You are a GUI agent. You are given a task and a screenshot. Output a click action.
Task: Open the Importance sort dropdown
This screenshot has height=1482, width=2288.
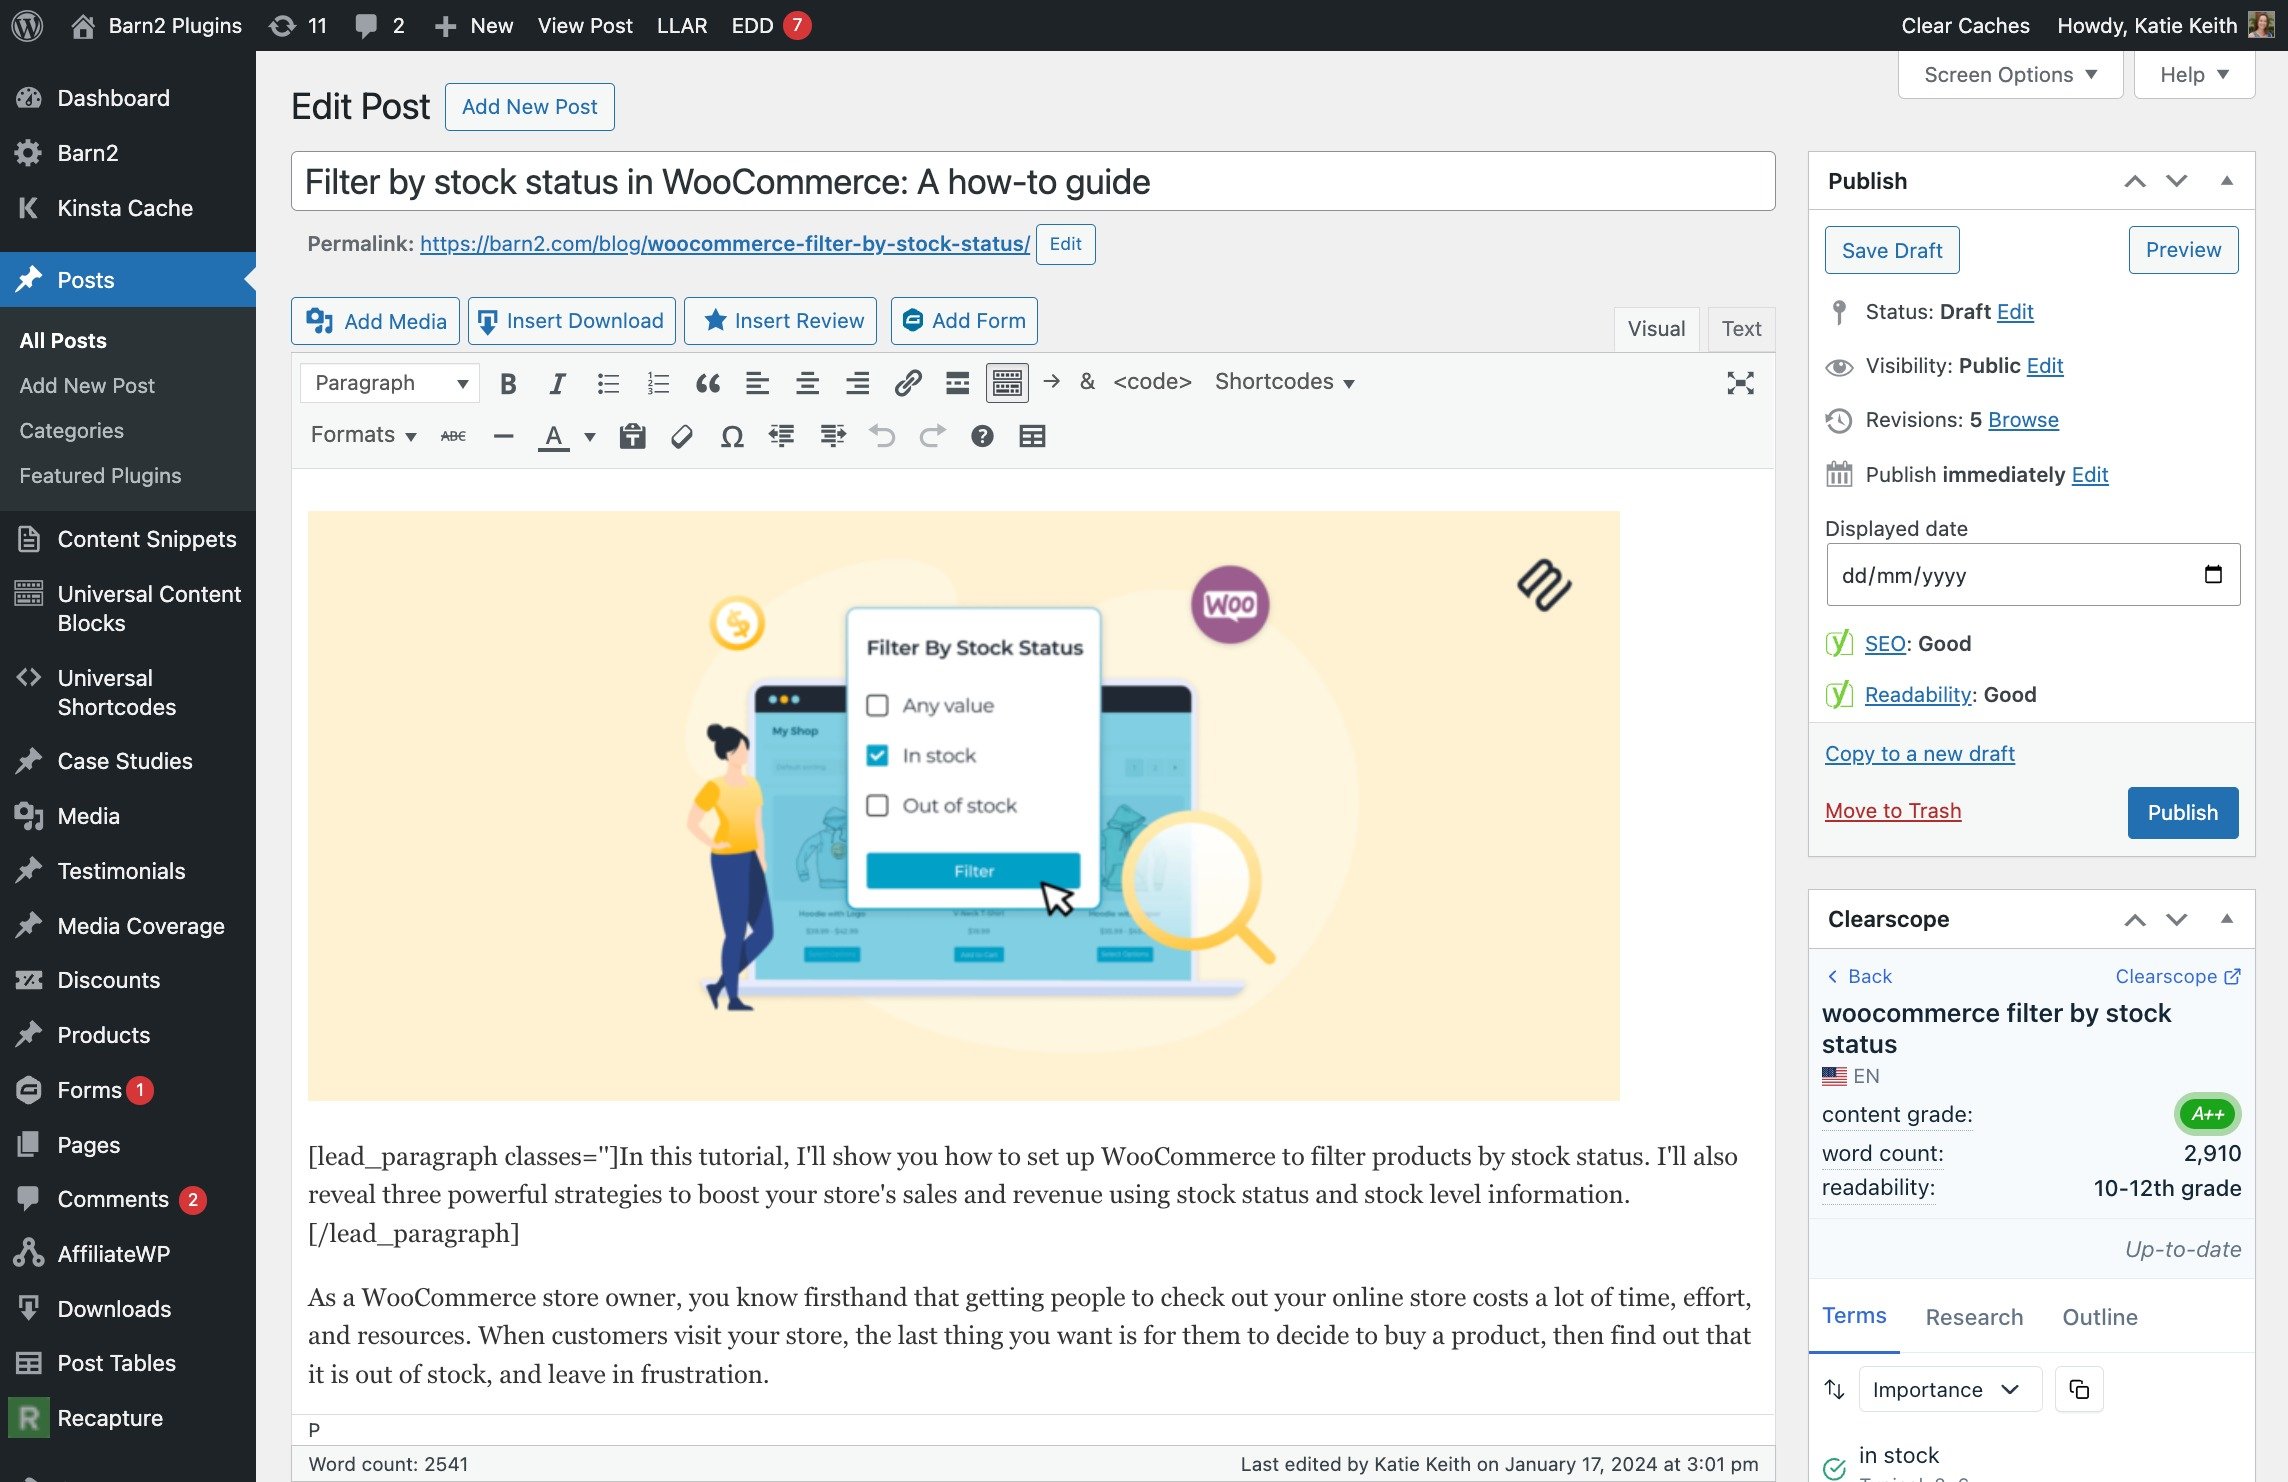tap(1949, 1389)
